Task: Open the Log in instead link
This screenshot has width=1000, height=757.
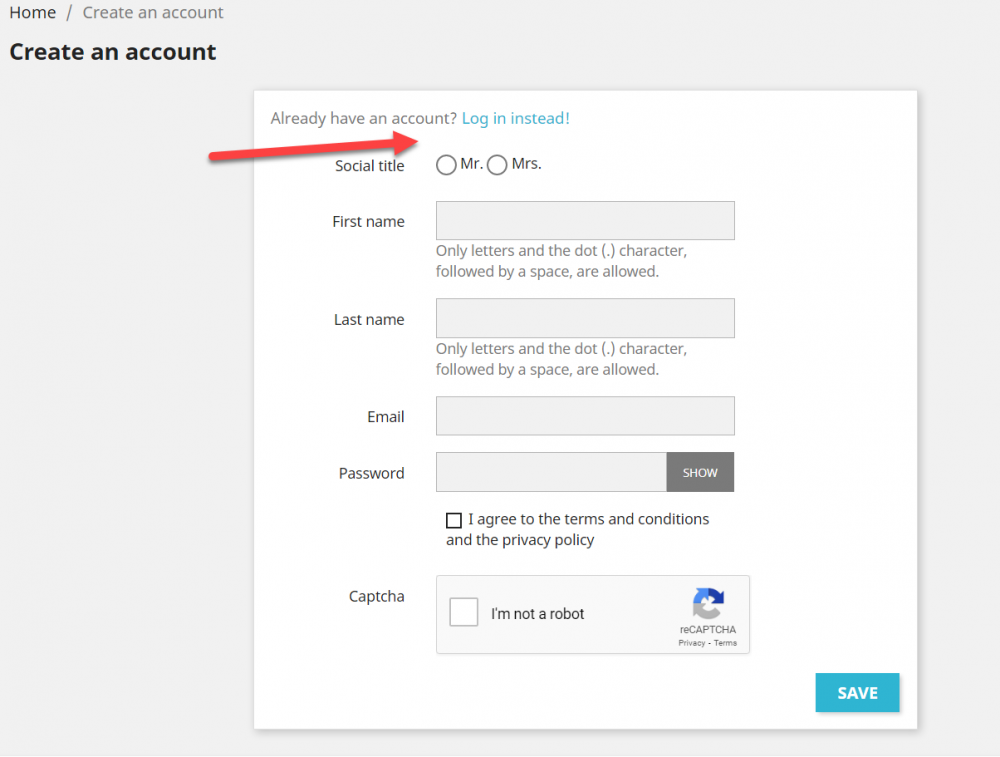Action: point(515,118)
